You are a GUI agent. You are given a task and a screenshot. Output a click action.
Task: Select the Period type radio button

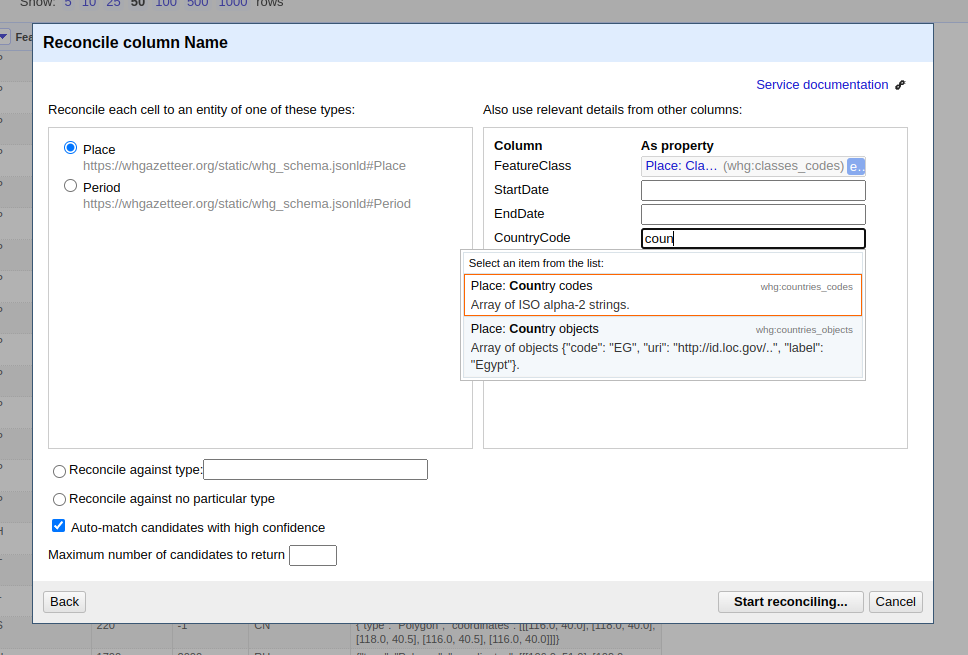(70, 186)
